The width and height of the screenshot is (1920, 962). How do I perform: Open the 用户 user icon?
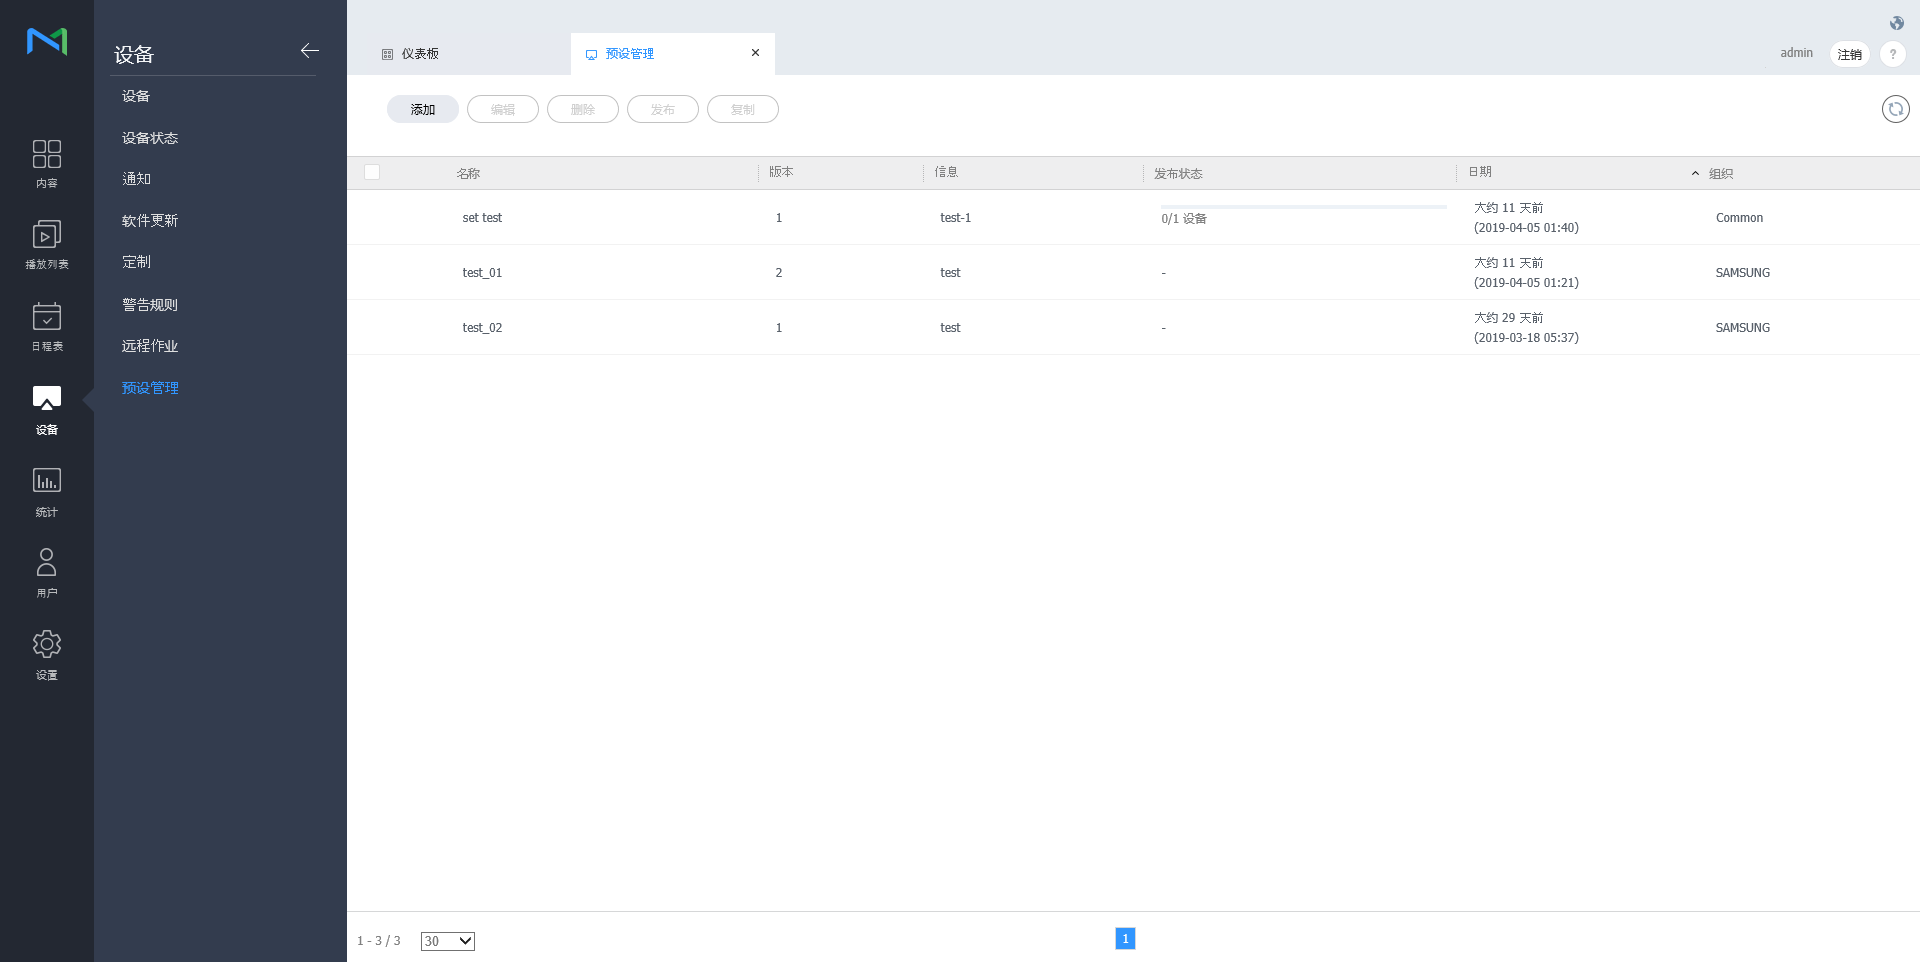click(x=46, y=572)
